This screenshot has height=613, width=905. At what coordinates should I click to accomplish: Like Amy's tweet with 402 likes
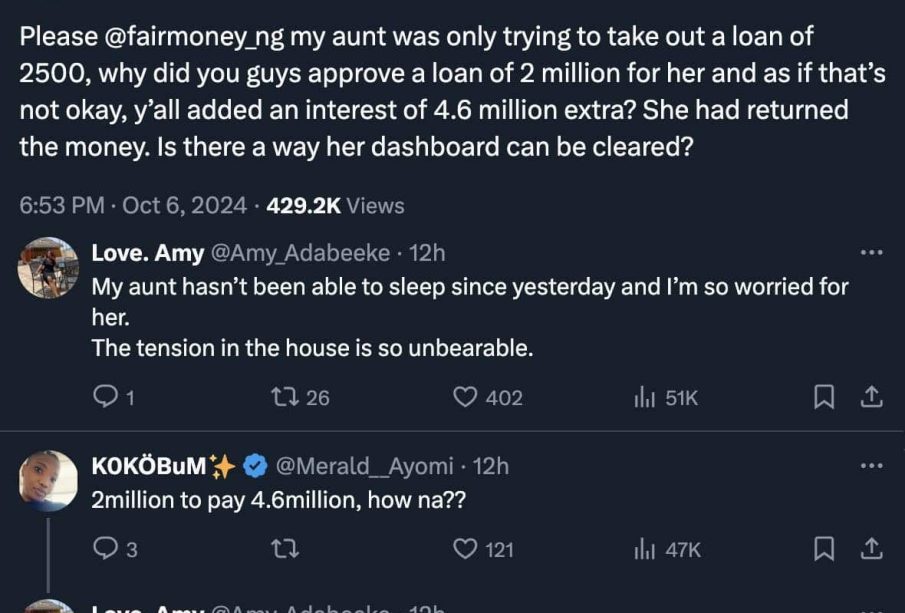click(x=465, y=398)
